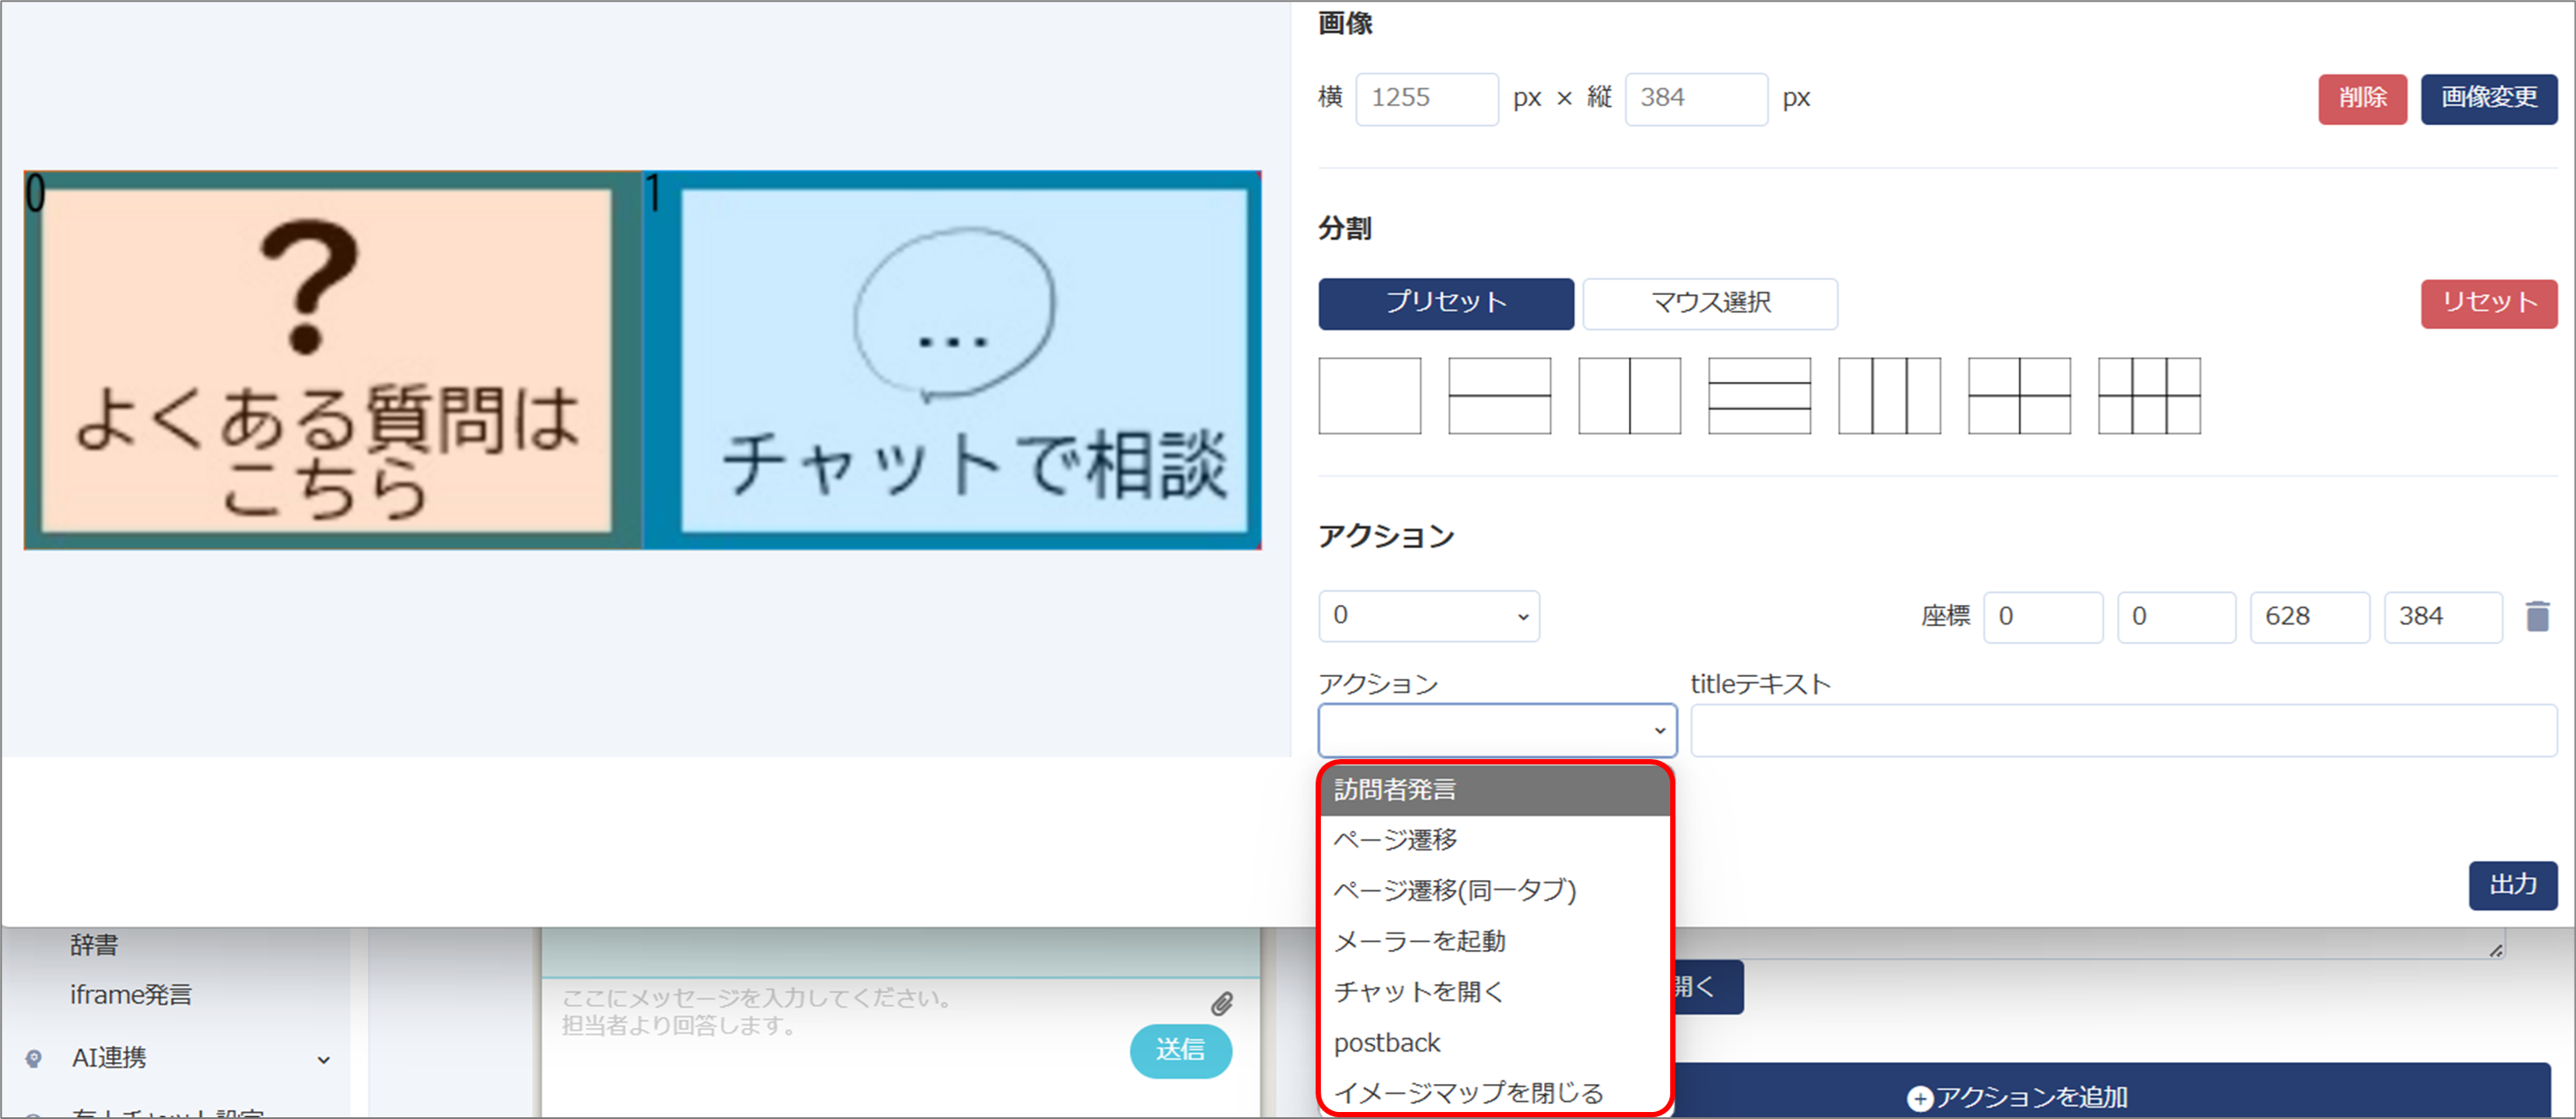
Task: Click the titleテキスト input field
Action: pyautogui.click(x=2124, y=731)
